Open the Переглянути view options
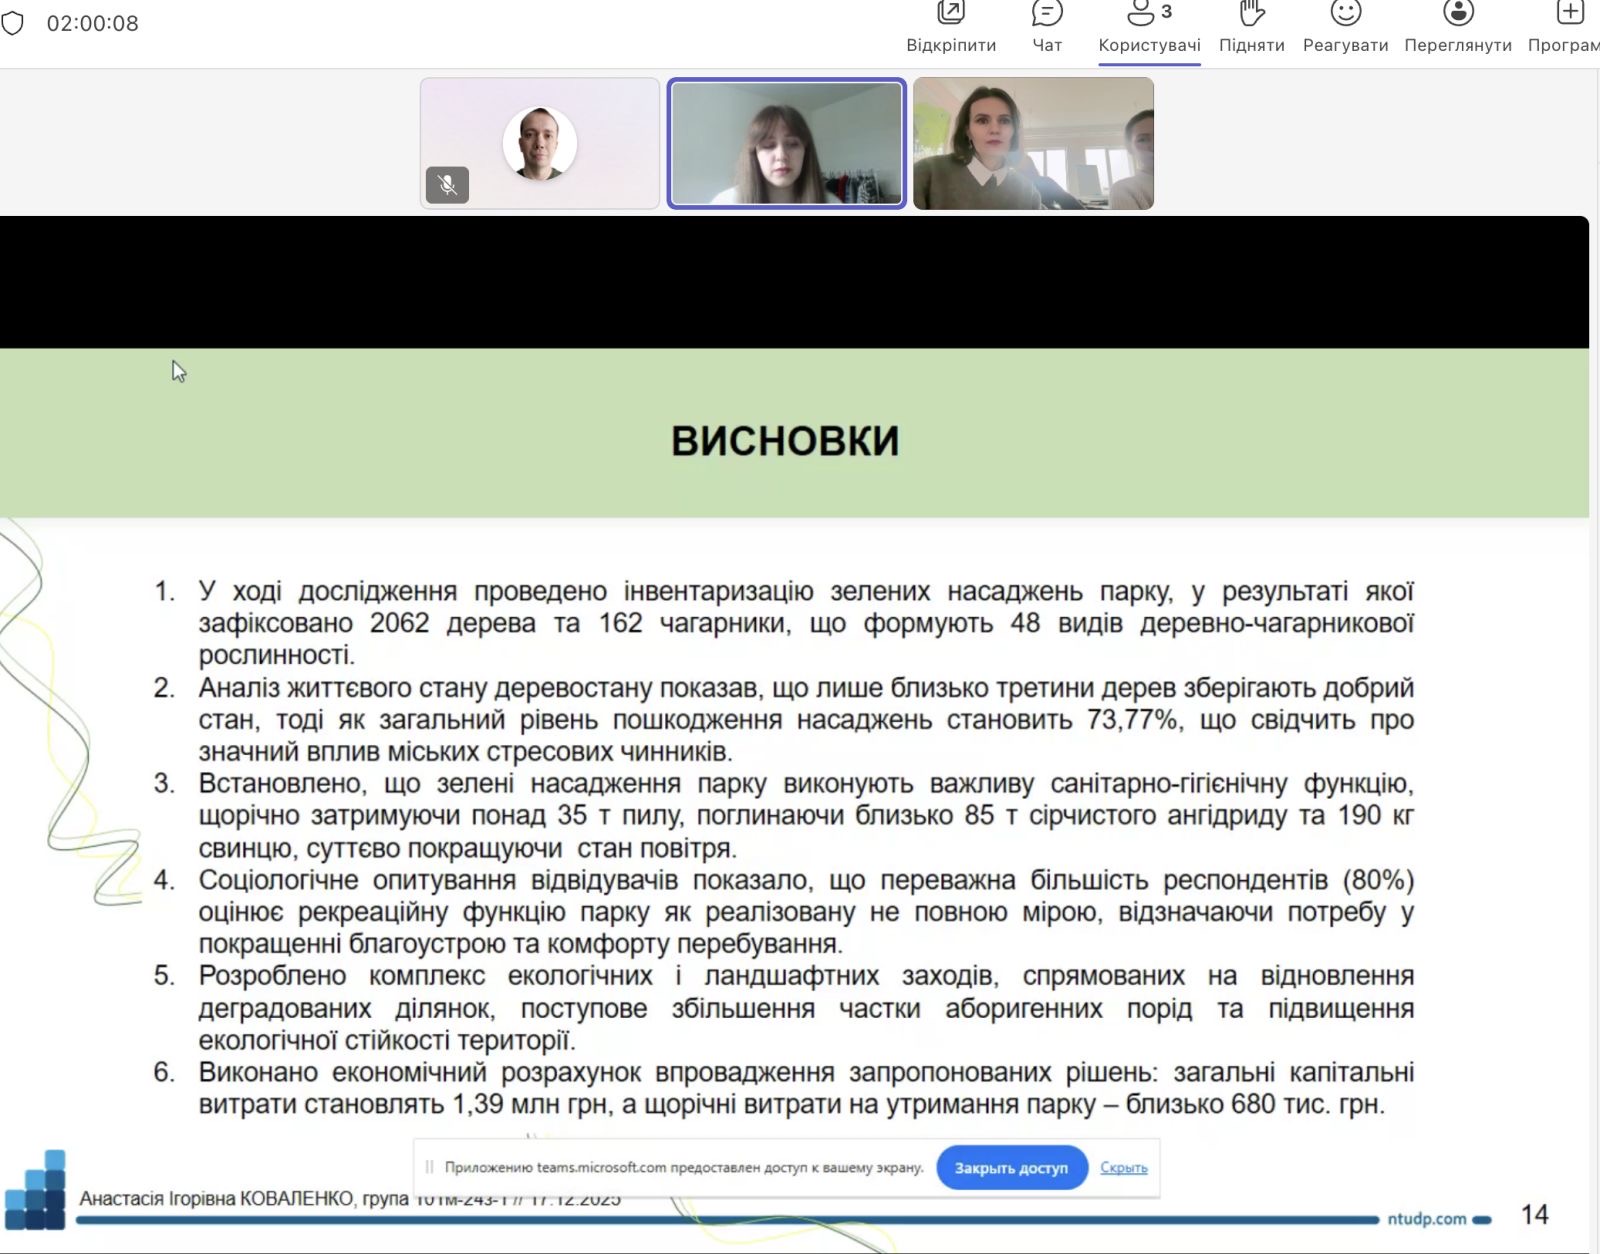Viewport: 1600px width, 1254px height. pyautogui.click(x=1458, y=14)
